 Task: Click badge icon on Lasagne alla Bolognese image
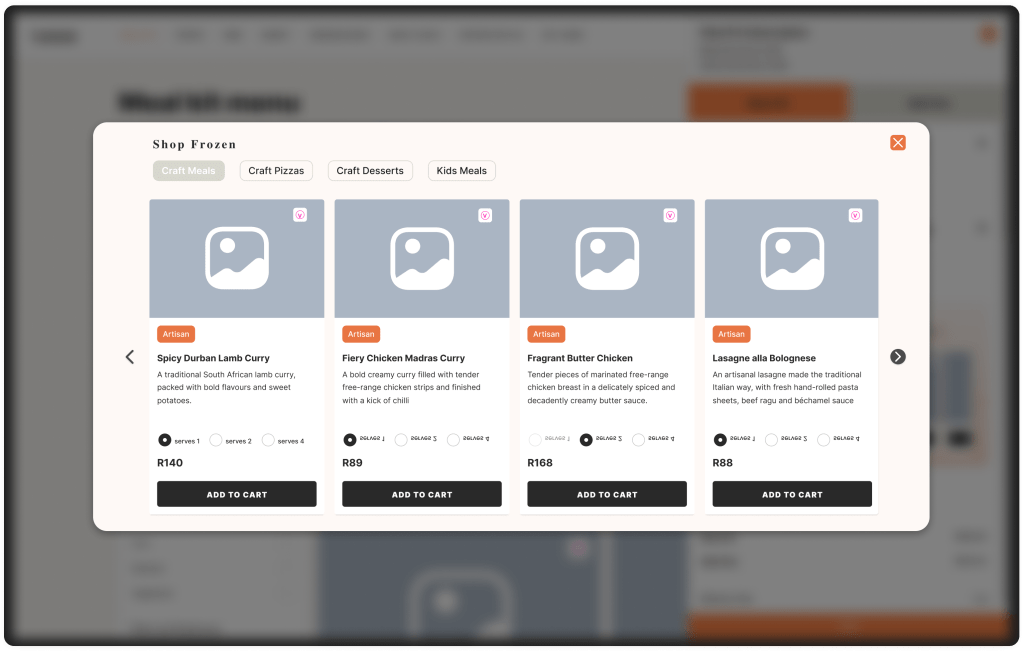(x=855, y=215)
